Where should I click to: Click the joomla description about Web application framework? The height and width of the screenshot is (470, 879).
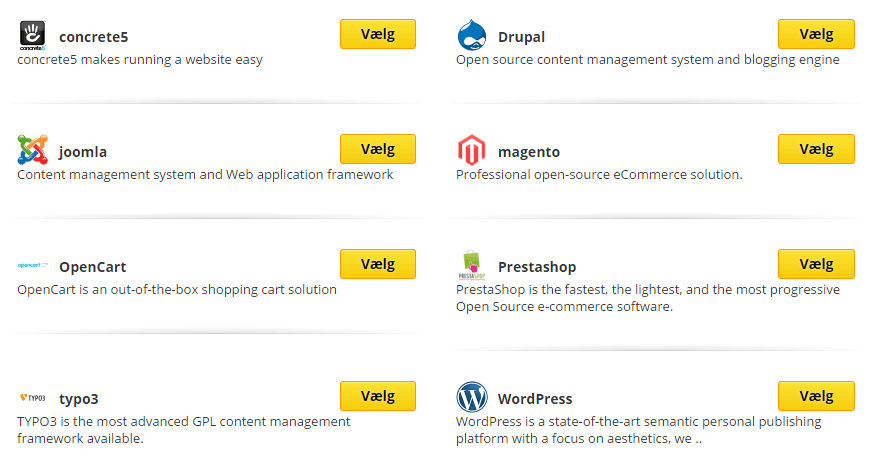tap(205, 175)
